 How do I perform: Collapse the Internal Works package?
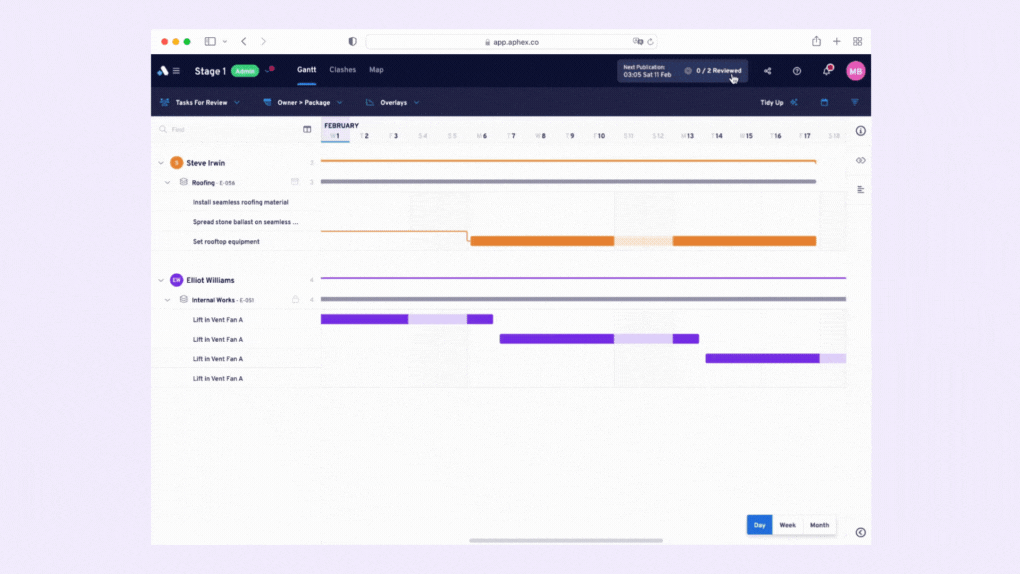[168, 300]
